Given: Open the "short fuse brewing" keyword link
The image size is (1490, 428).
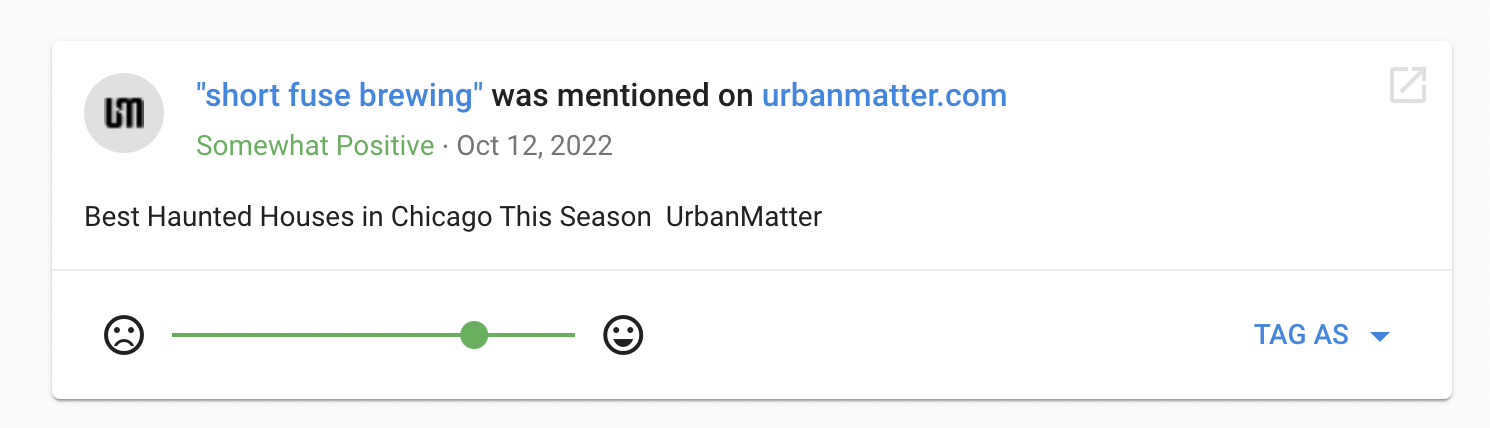Looking at the screenshot, I should coord(340,96).
